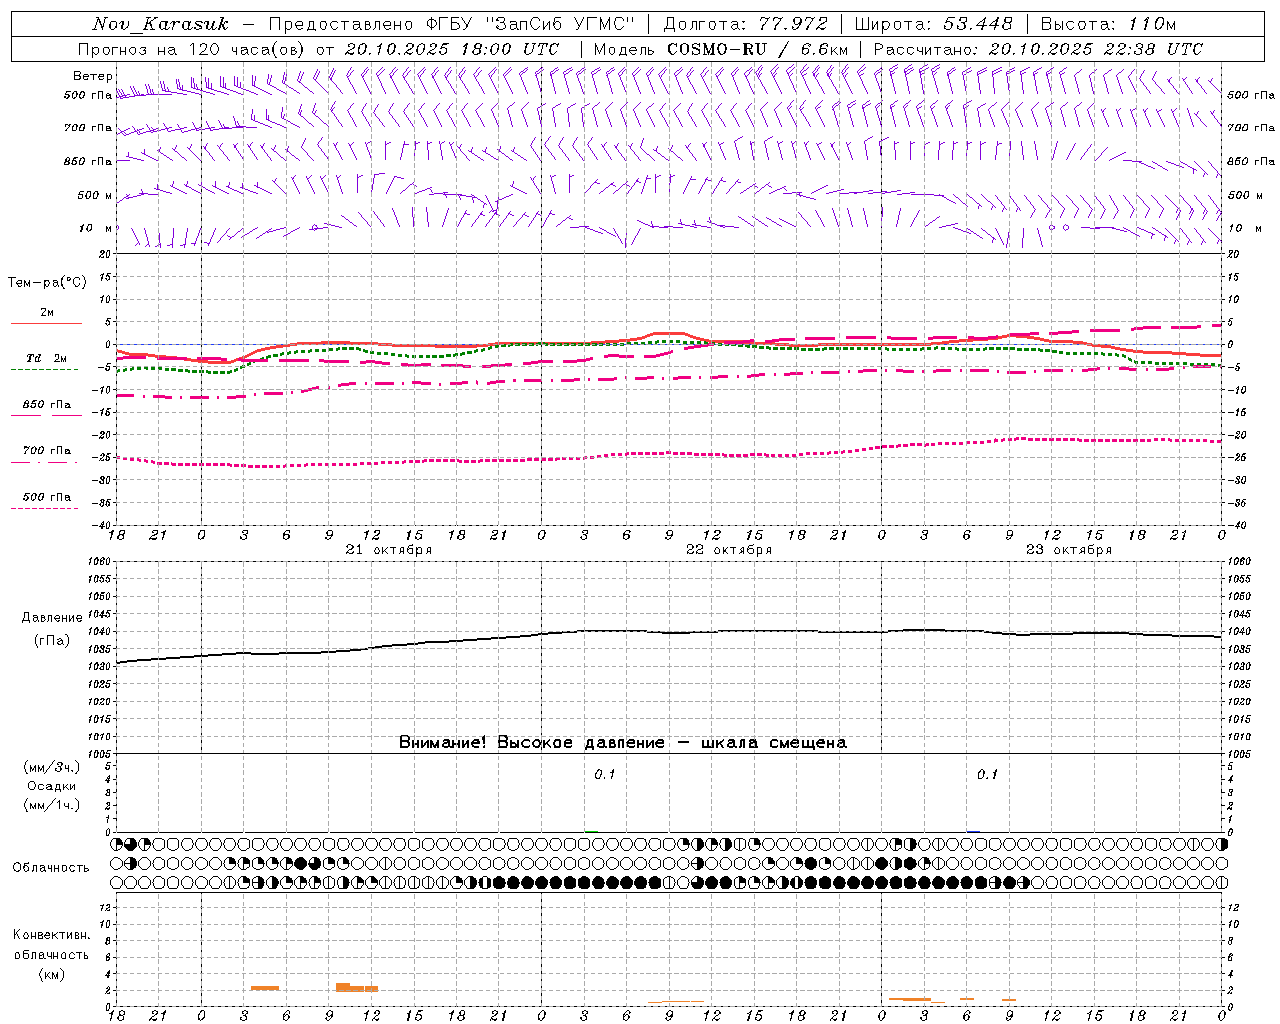The height and width of the screenshot is (1024, 1280).
Task: Click the 21 октября date label
Action: [x=389, y=550]
